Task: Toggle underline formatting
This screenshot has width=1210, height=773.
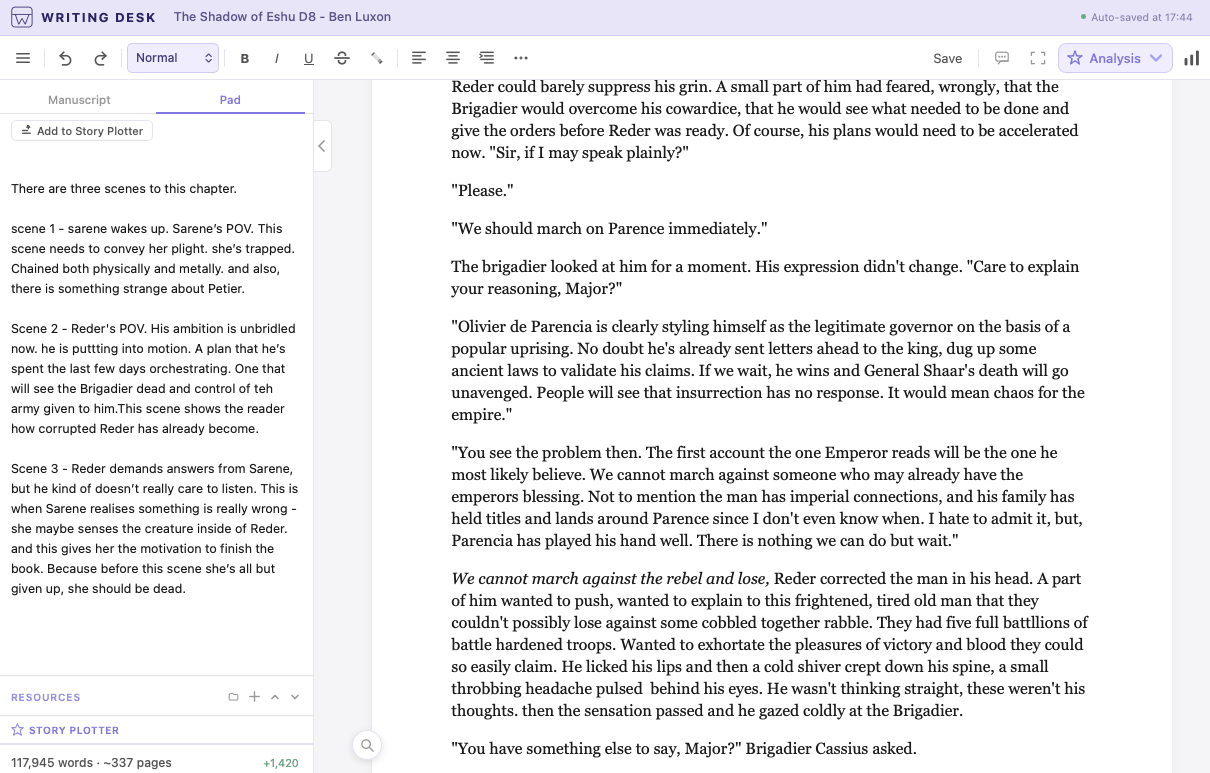Action: (x=309, y=58)
